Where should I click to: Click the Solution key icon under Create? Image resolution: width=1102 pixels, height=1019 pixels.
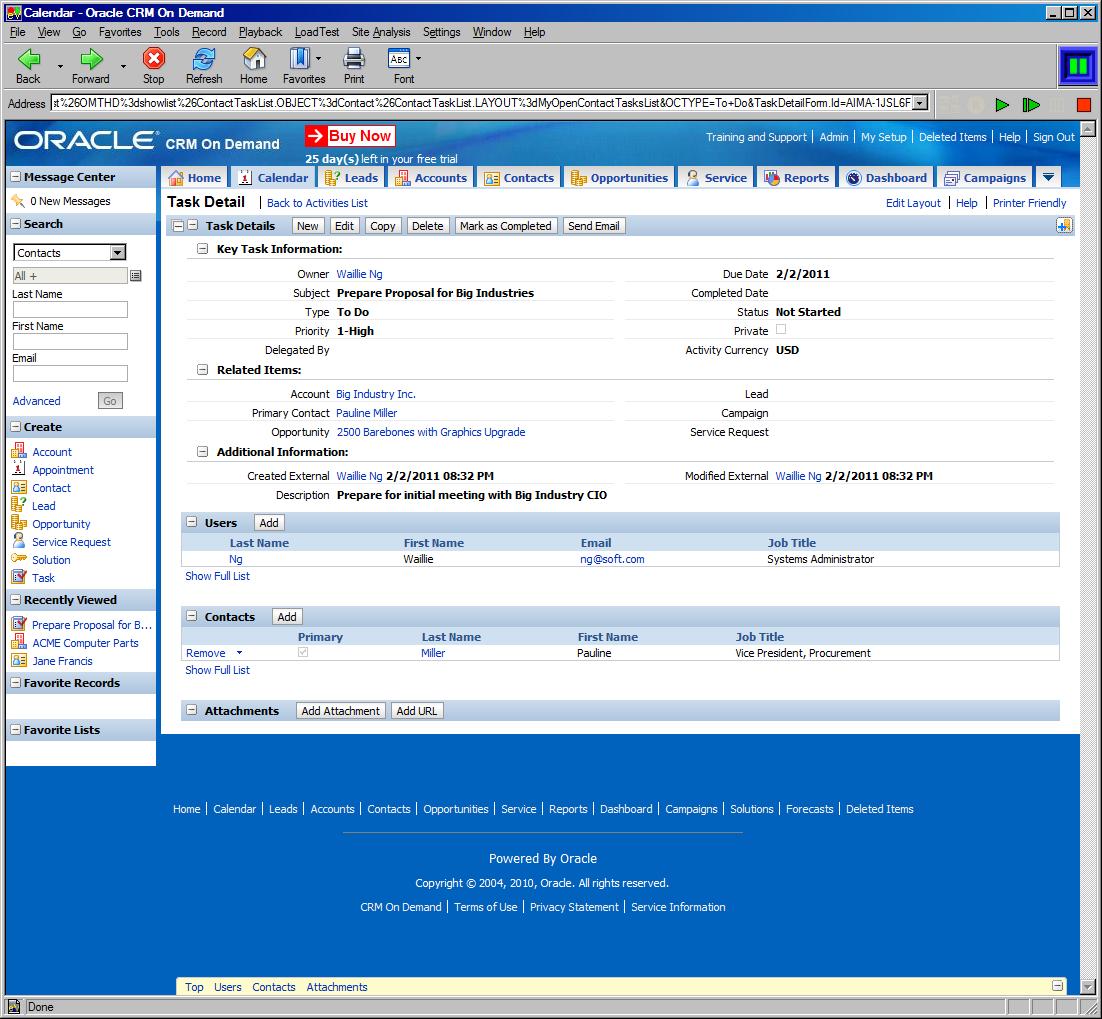coord(19,559)
